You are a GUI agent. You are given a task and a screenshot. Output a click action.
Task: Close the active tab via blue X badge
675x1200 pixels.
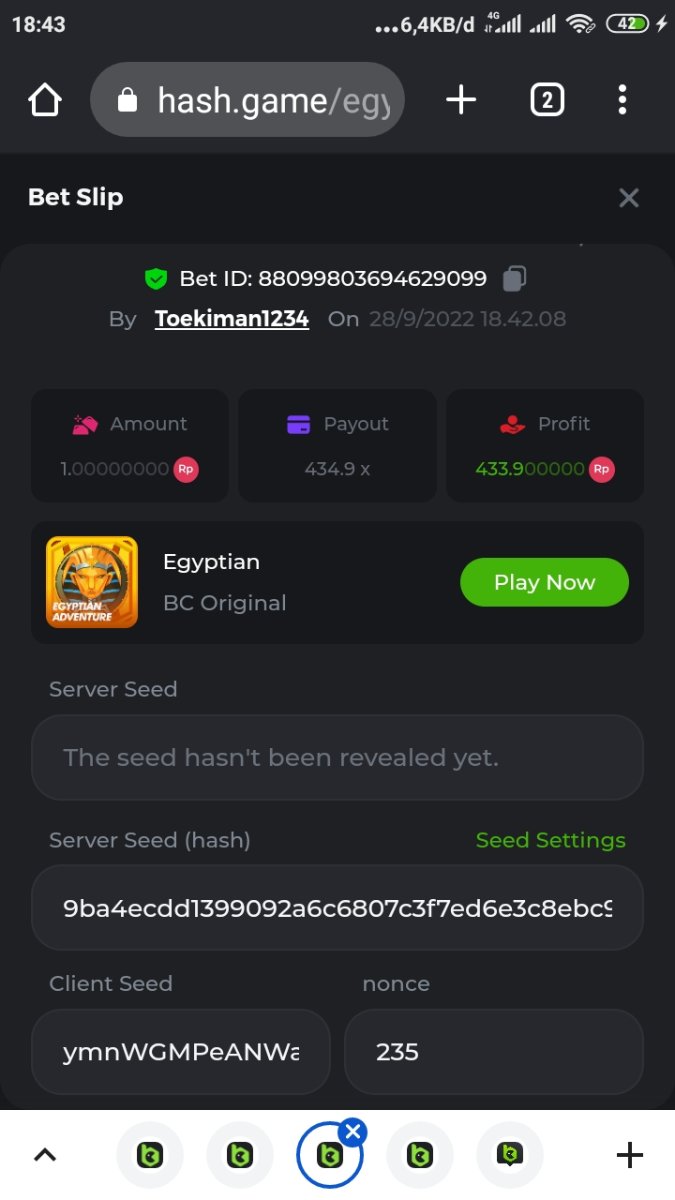pos(352,1132)
